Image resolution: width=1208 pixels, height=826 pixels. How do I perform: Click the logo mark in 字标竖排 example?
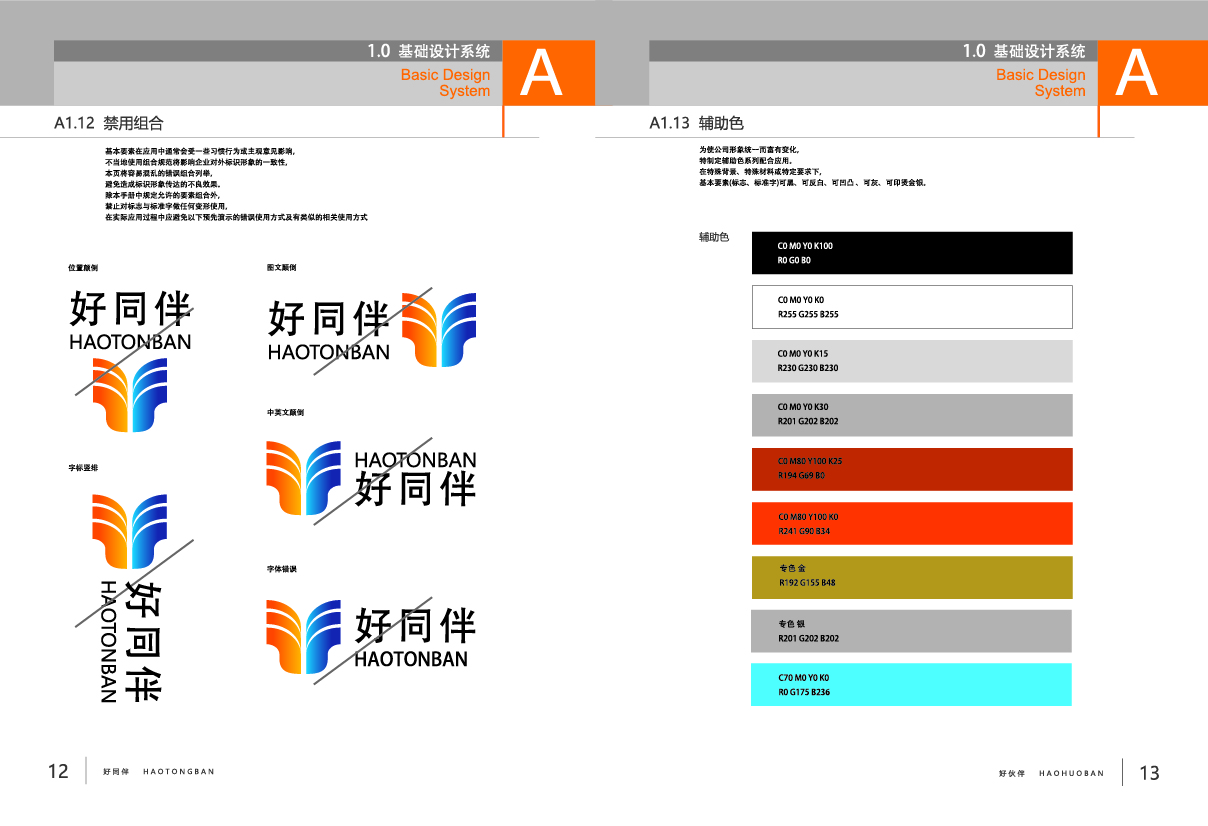point(130,532)
